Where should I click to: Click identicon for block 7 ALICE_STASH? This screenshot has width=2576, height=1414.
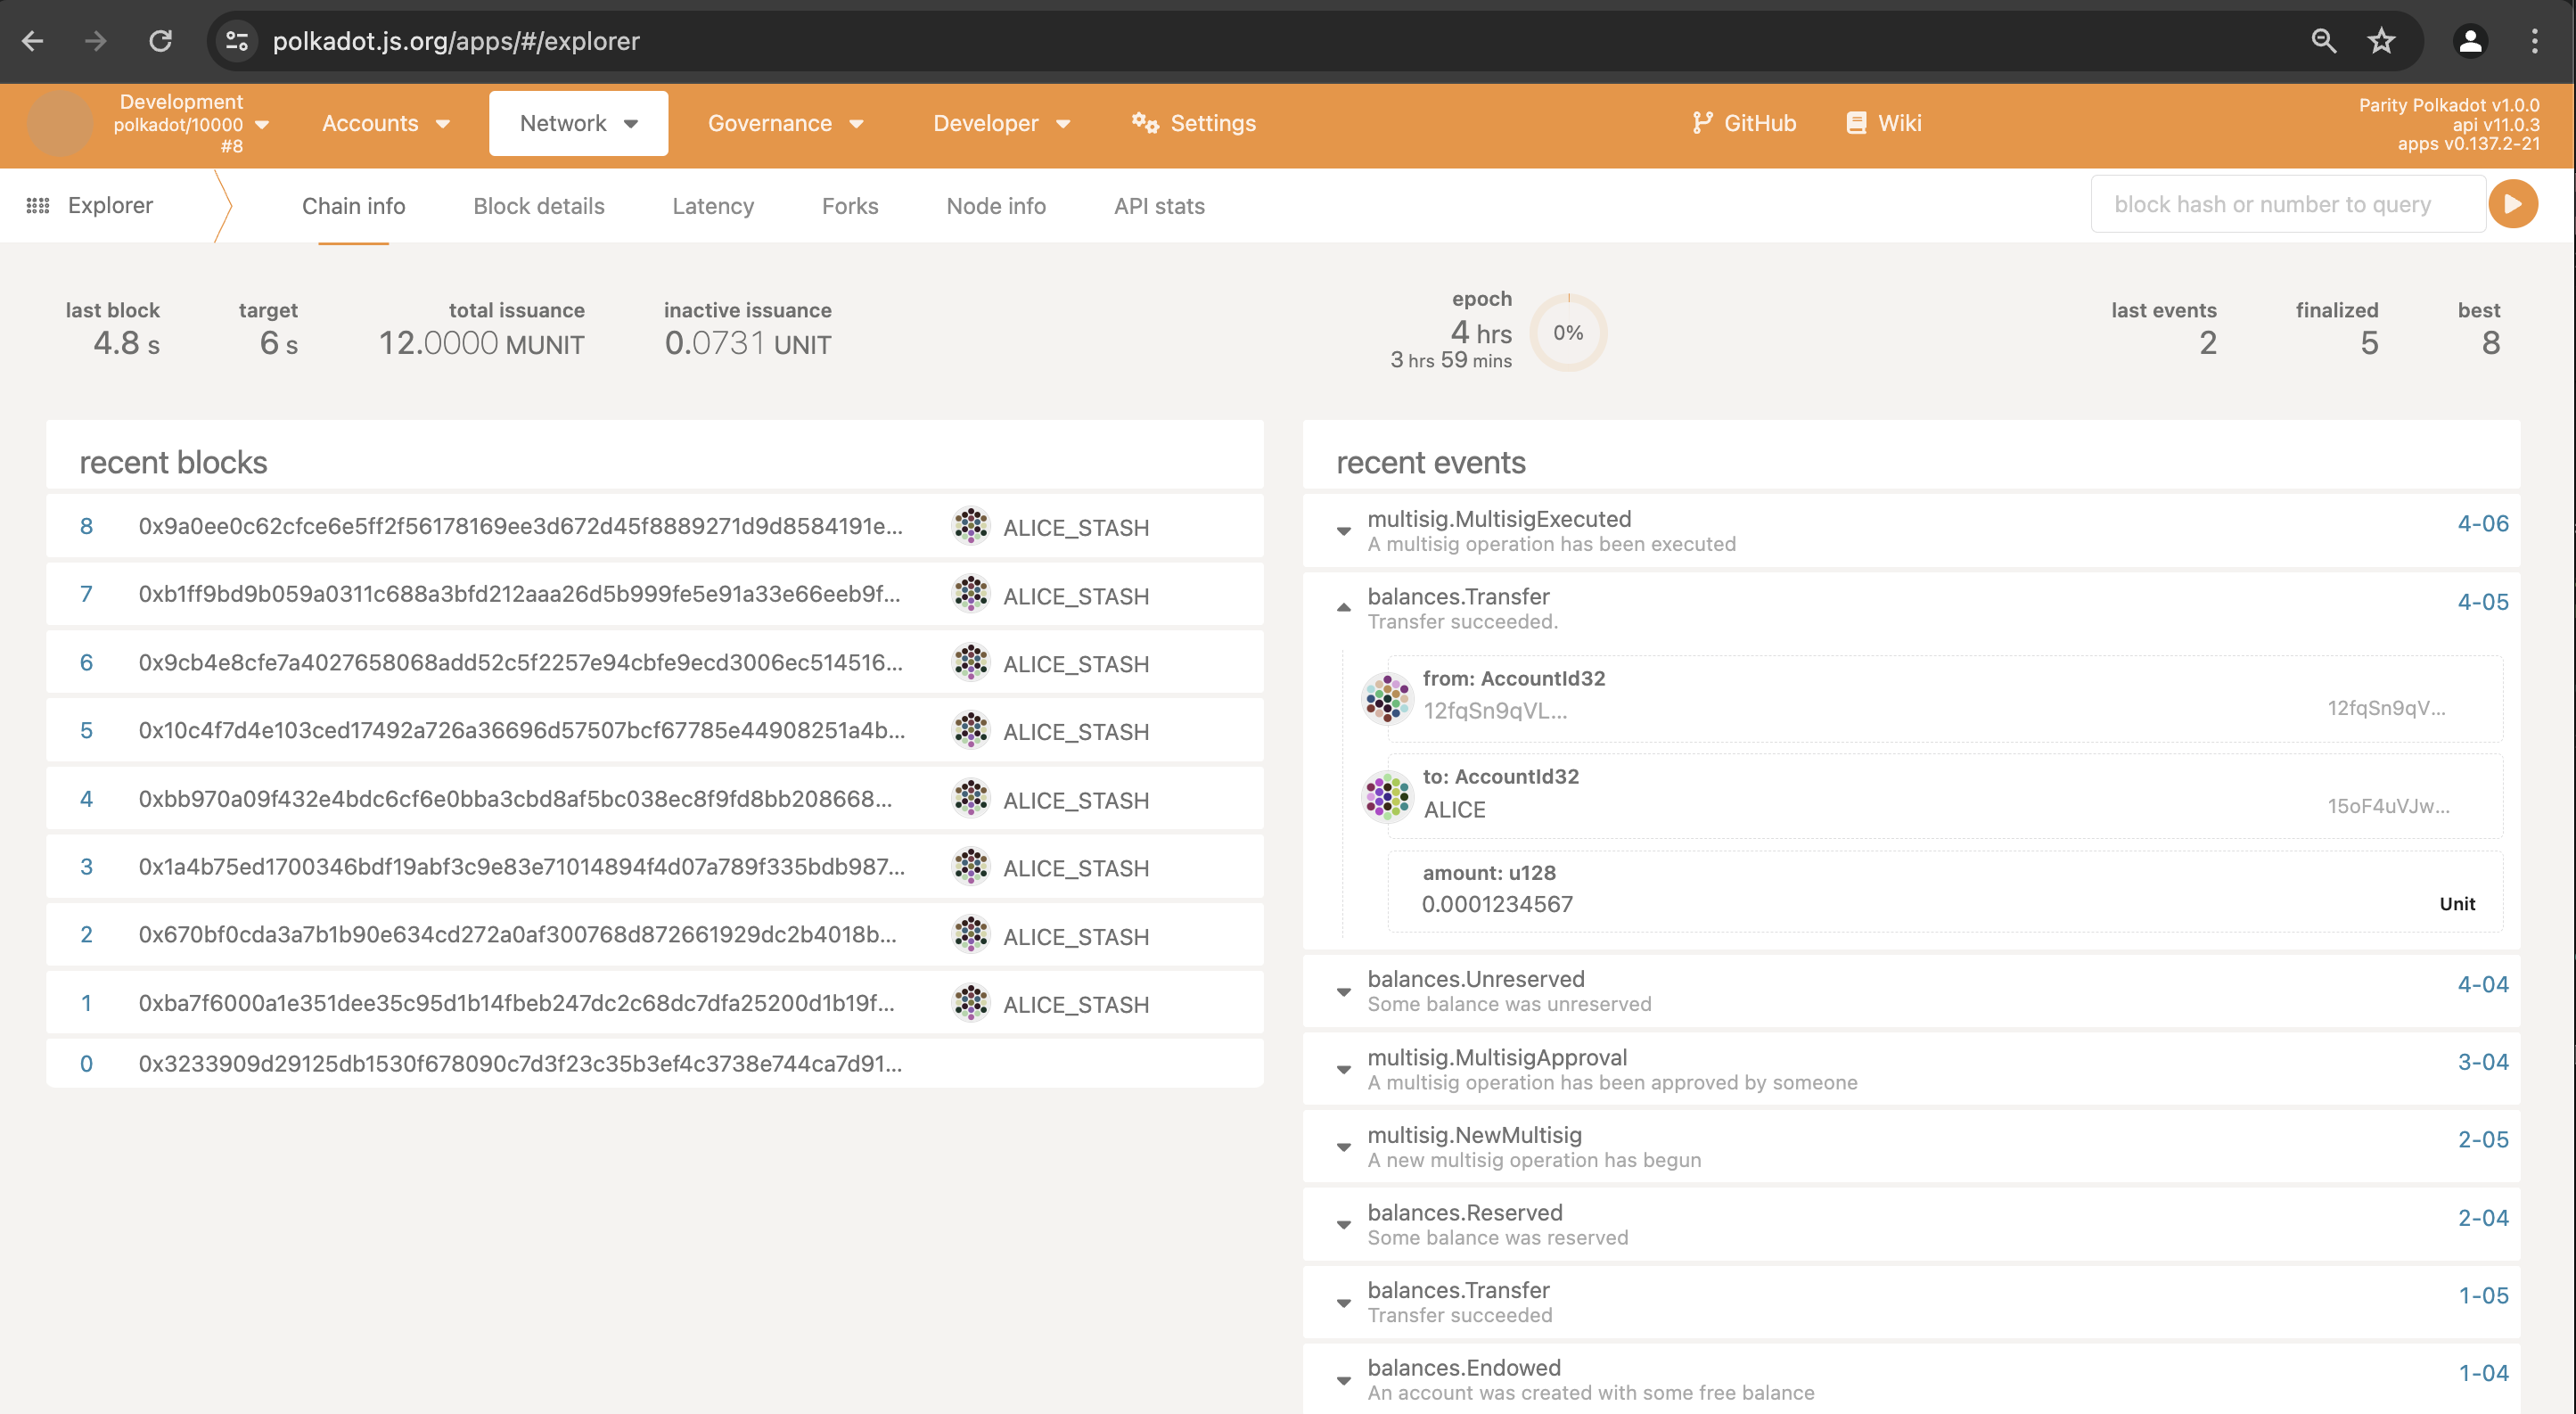tap(970, 594)
